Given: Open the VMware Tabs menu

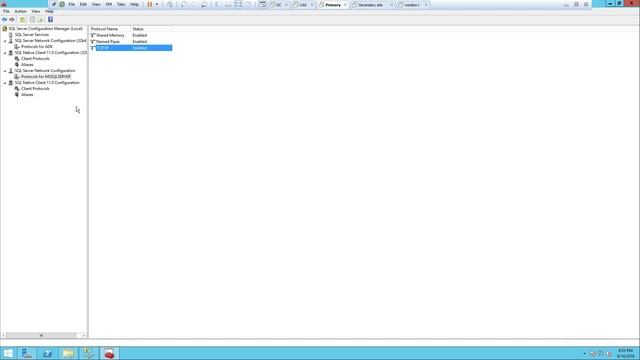Looking at the screenshot, I should (121, 4).
